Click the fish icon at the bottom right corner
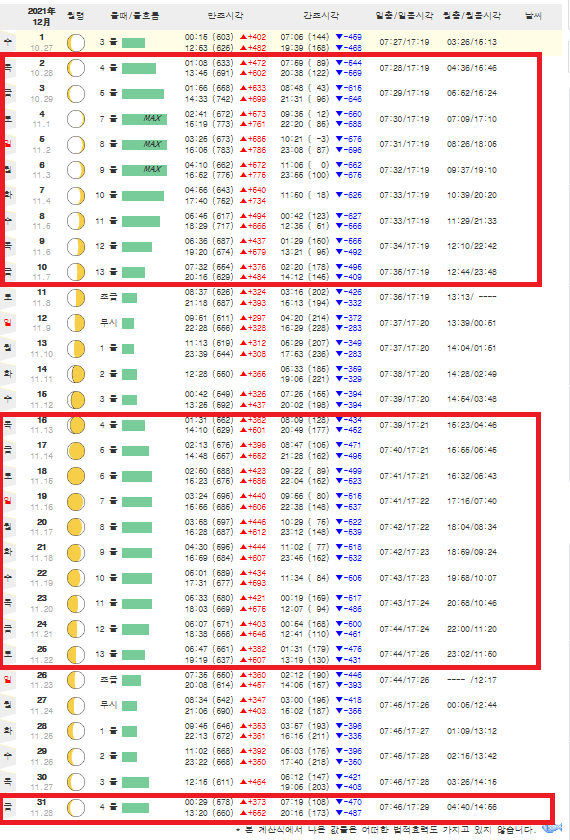The height and width of the screenshot is (840, 570). 551,828
